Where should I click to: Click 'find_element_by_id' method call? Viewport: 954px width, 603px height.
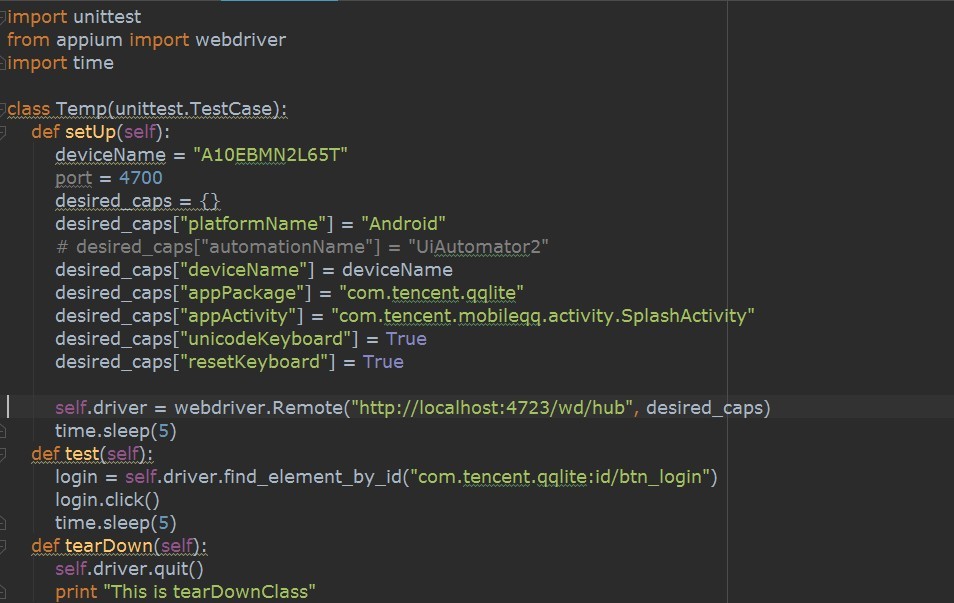click(x=312, y=477)
